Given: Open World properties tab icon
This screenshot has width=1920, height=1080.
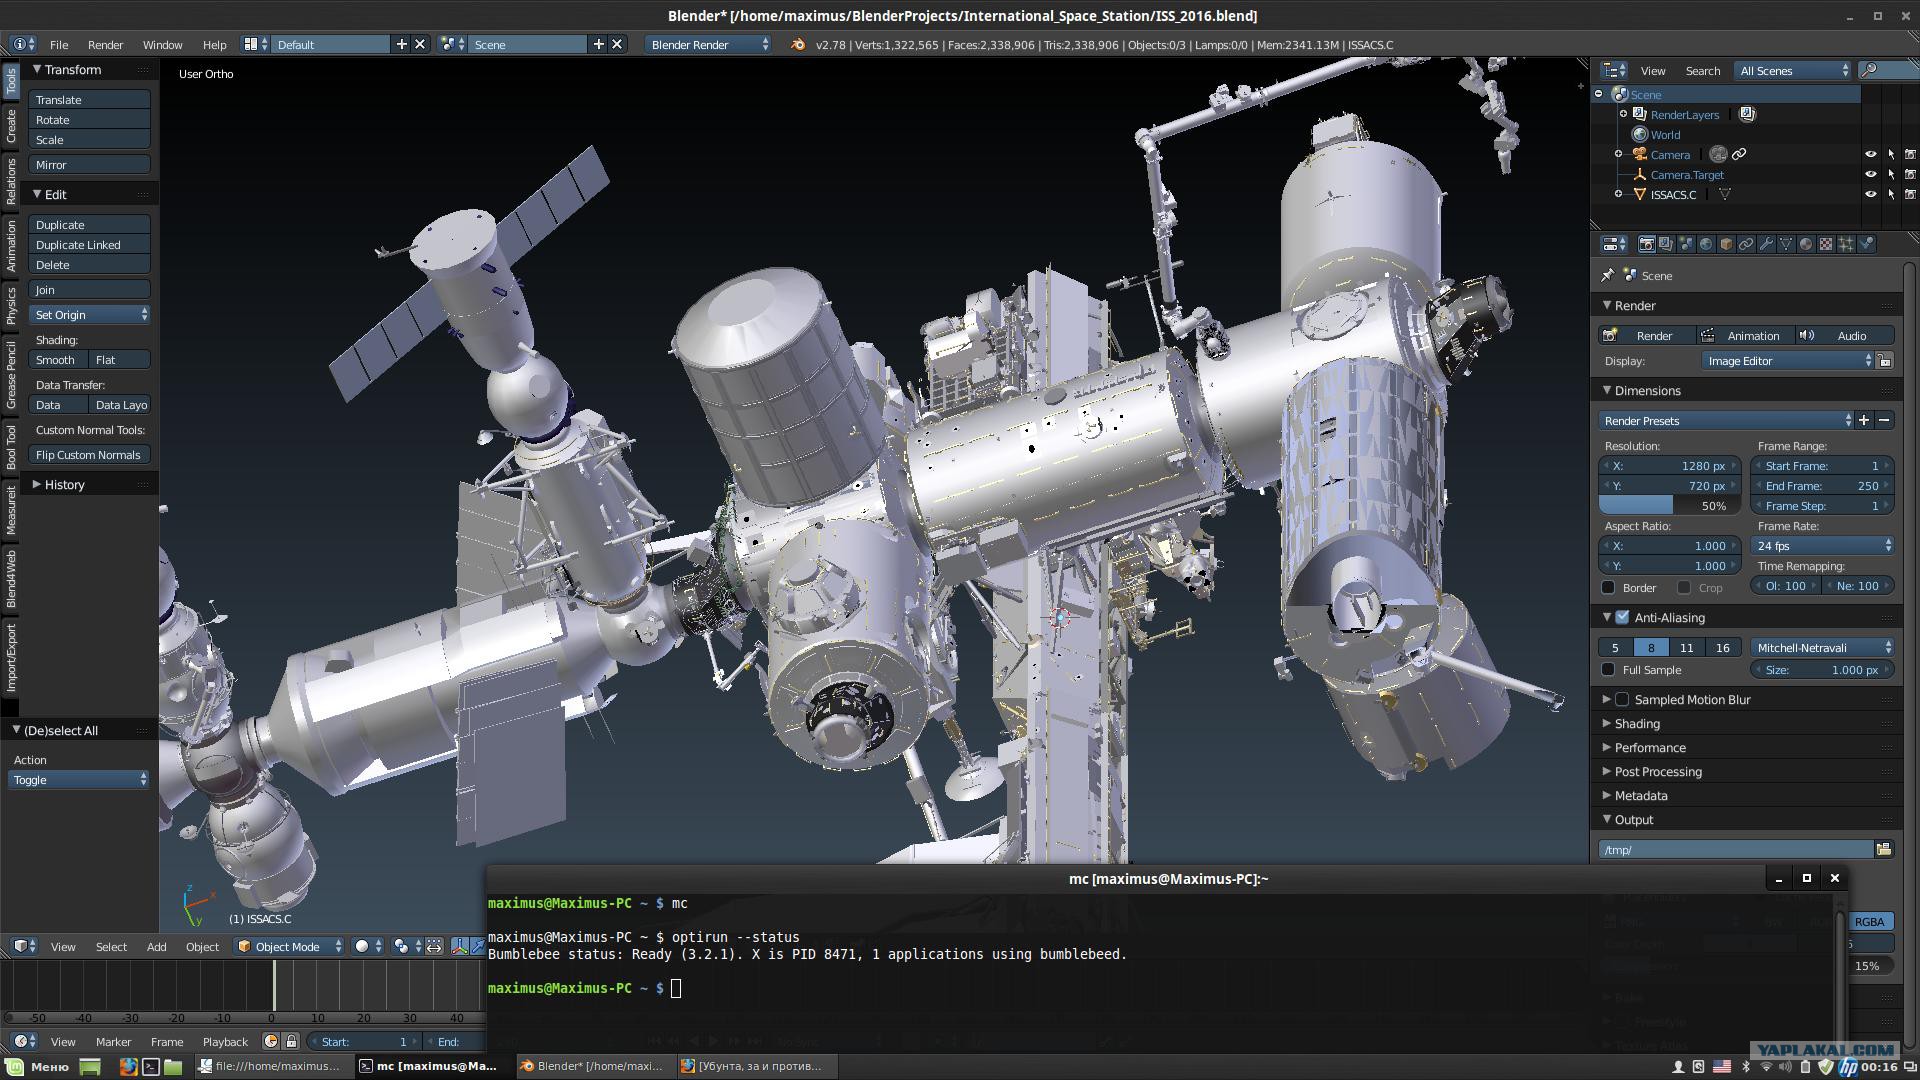Looking at the screenshot, I should [1707, 244].
